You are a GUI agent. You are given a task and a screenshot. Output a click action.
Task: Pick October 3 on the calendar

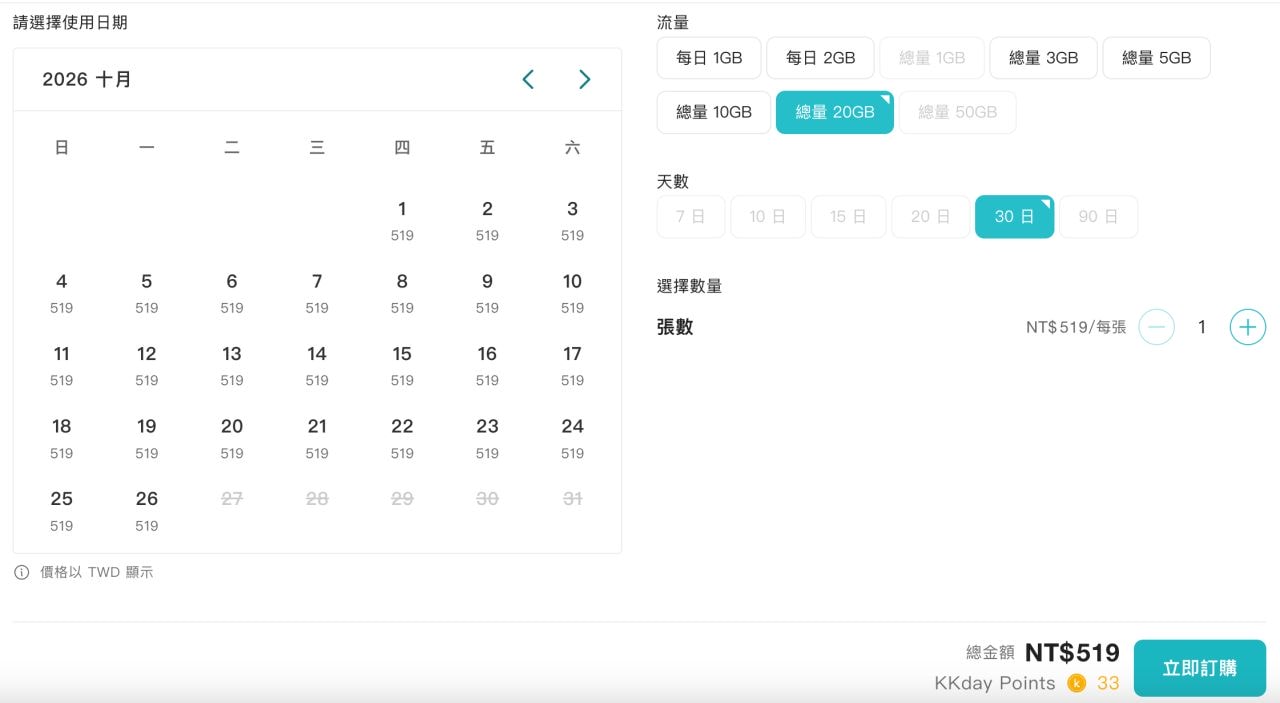572,220
